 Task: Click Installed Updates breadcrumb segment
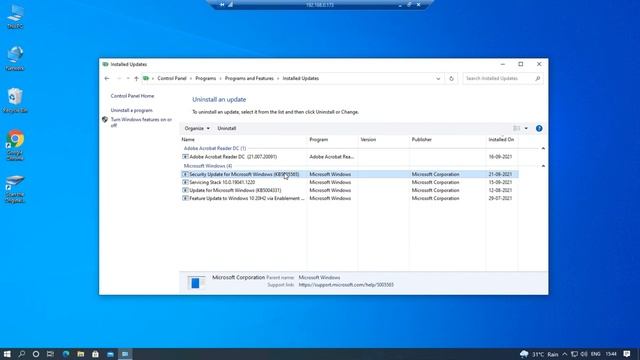click(301, 78)
